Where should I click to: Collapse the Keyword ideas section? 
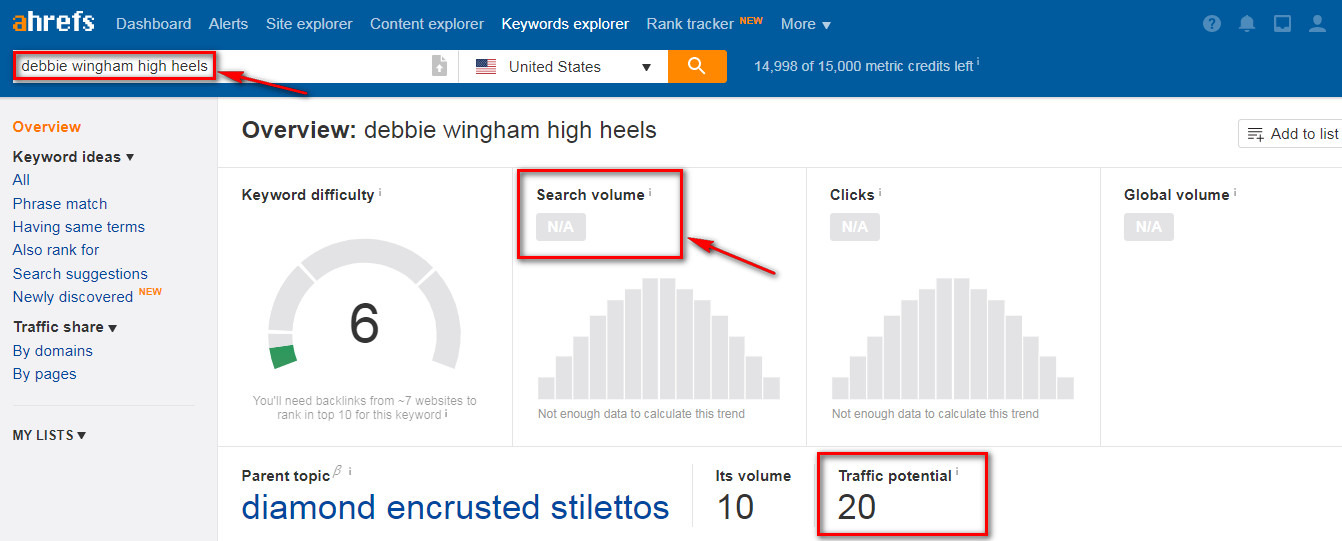coord(73,157)
